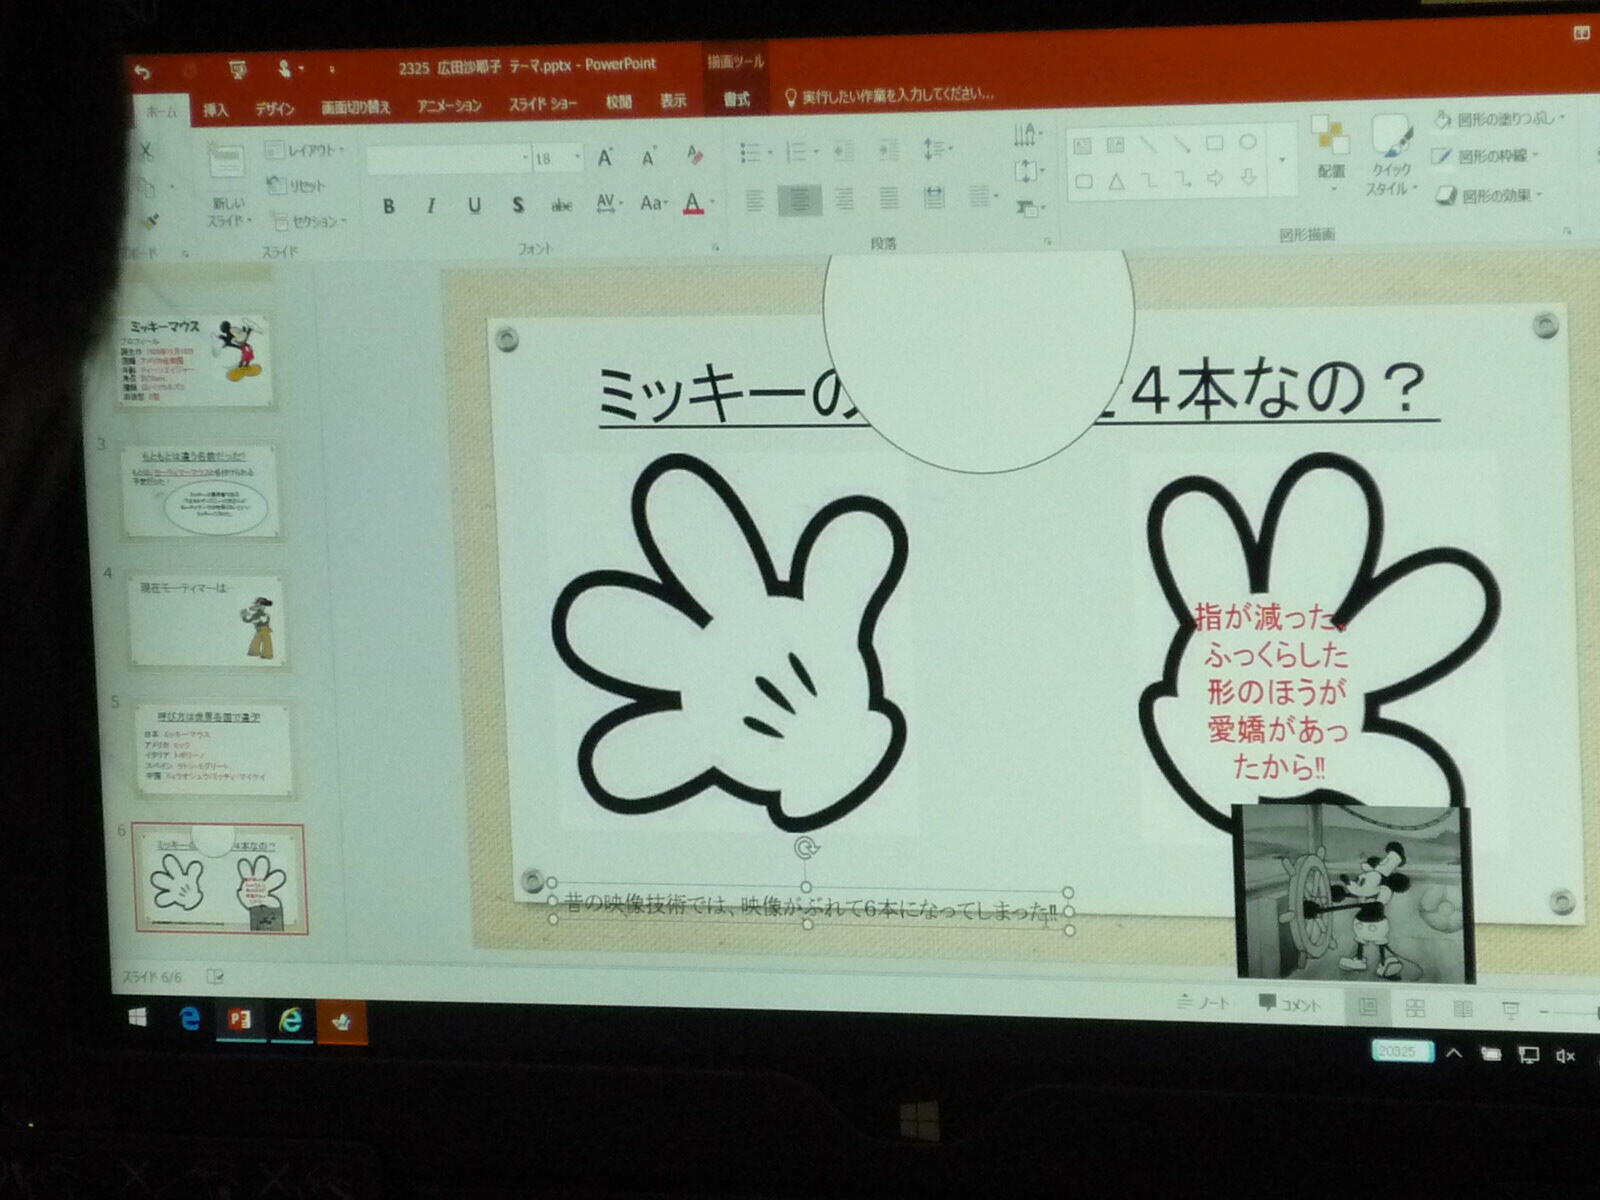
Task: Expand the レイアウト layout dropdown
Action: click(x=306, y=150)
